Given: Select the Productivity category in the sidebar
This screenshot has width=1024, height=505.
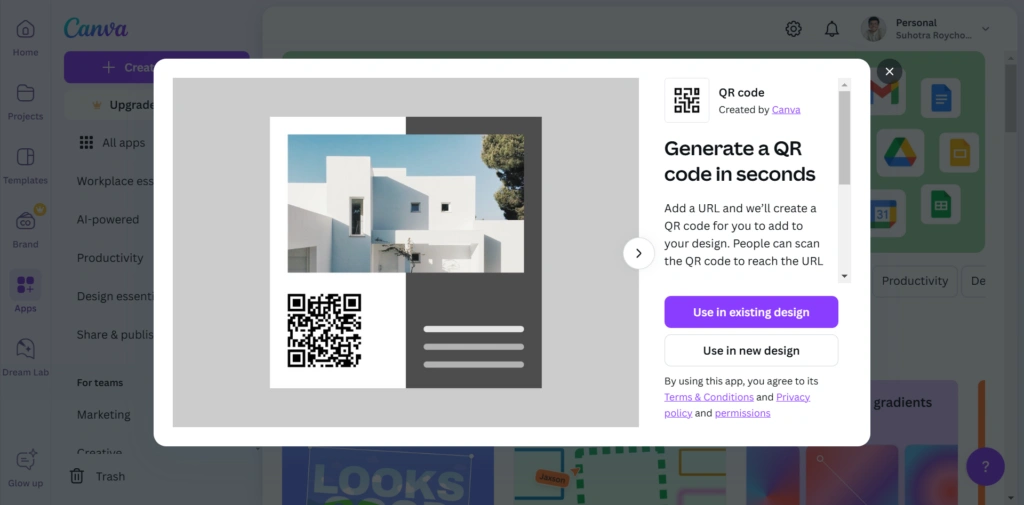Looking at the screenshot, I should (110, 258).
